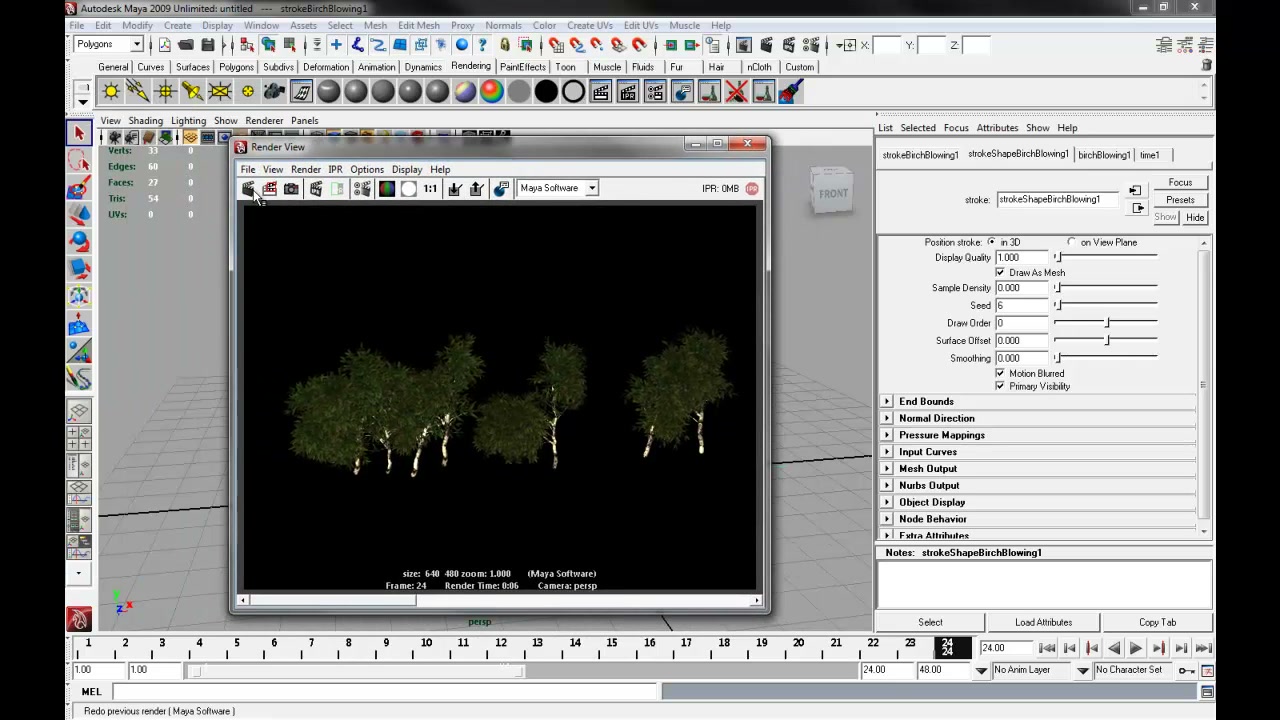Click the Remove image icon in Render View

click(477, 189)
